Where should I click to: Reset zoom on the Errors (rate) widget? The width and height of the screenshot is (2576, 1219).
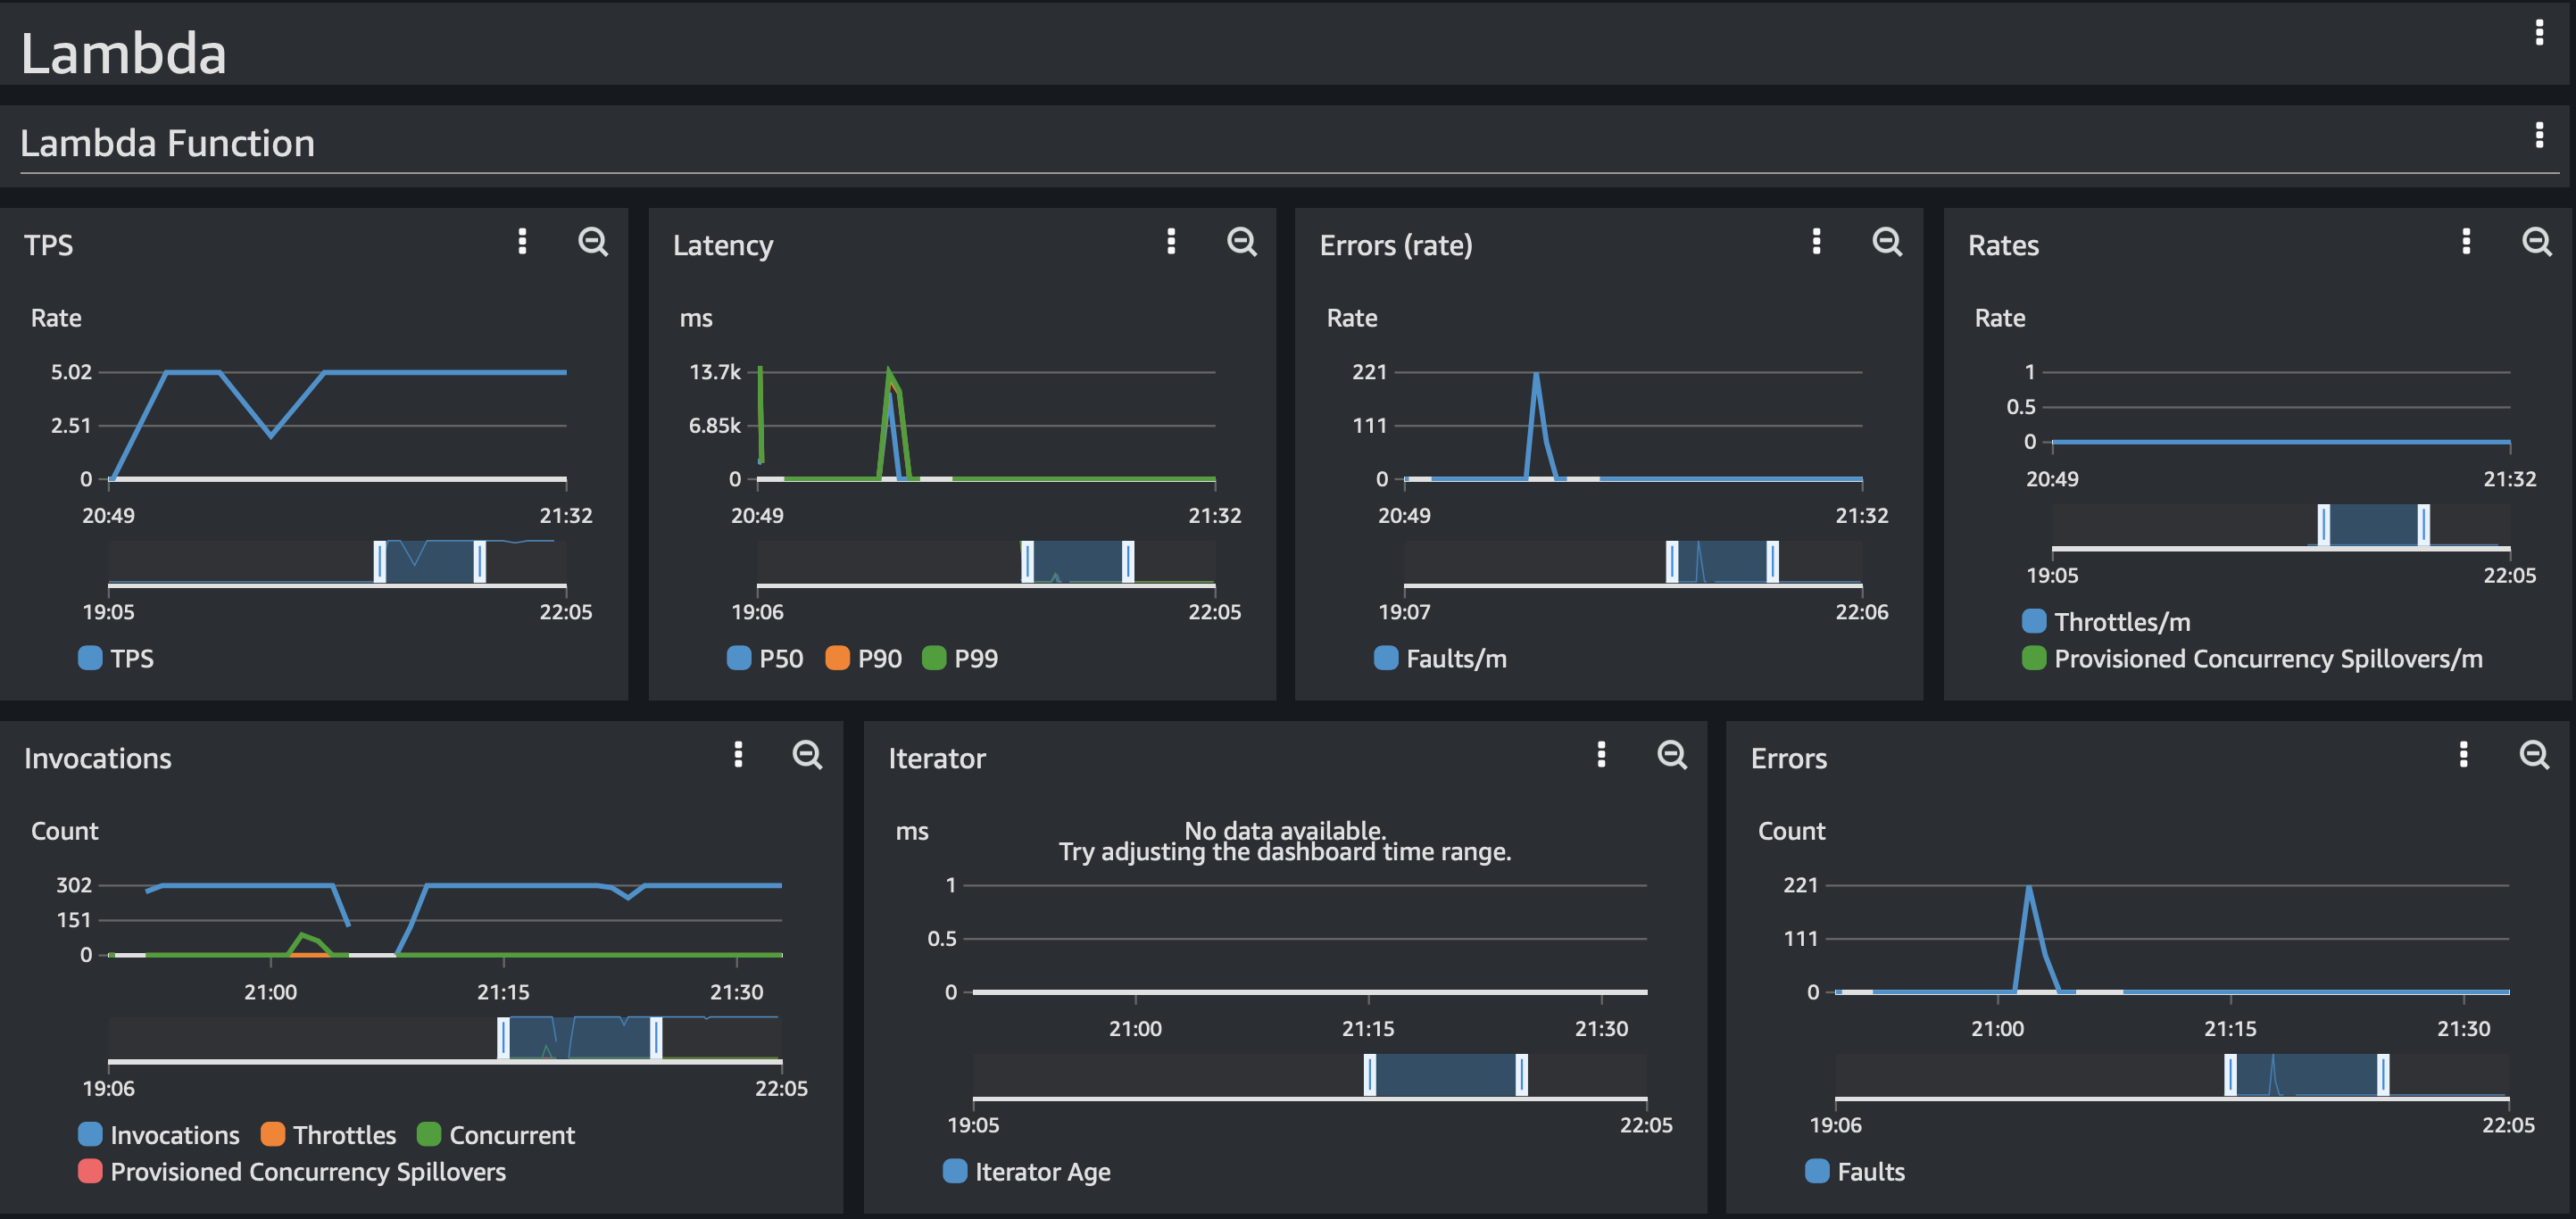coord(1887,242)
